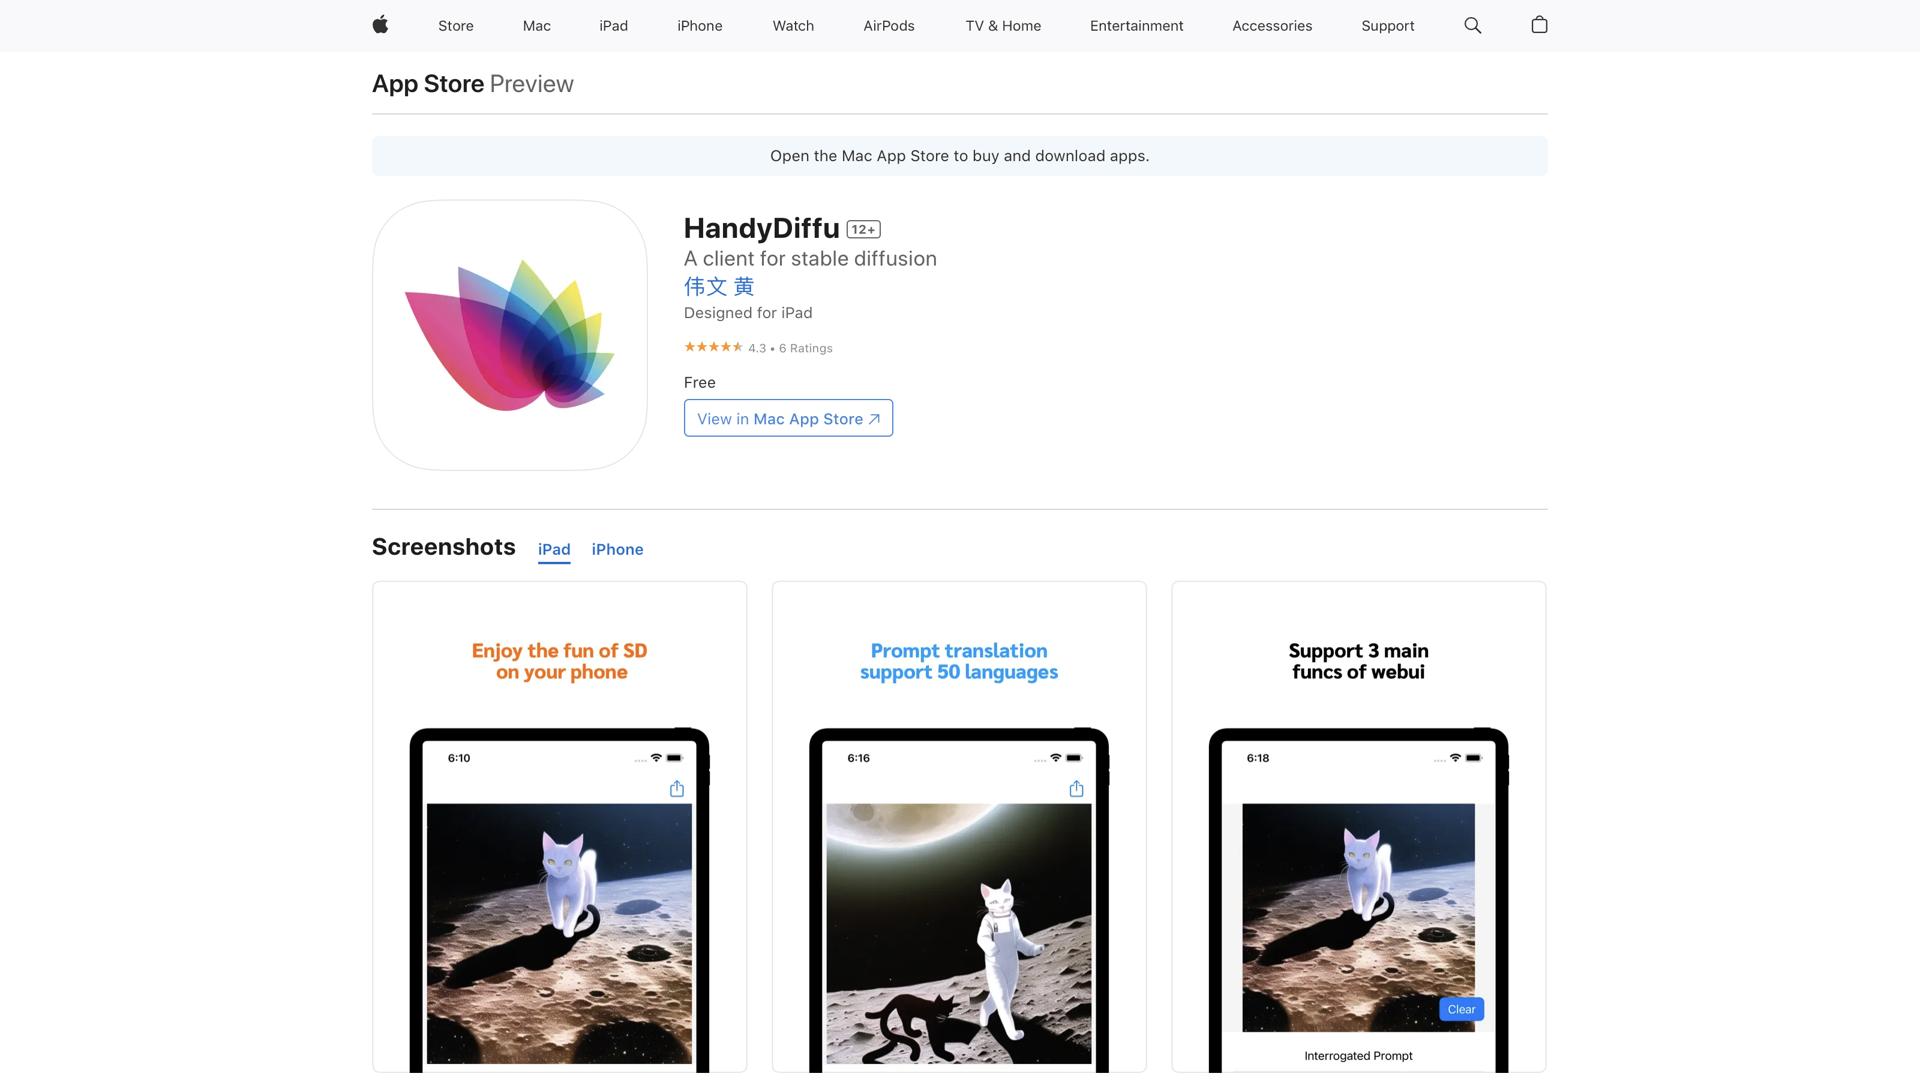1920x1080 pixels.
Task: Open 'Enjoy the fun of SD' screenshot
Action: [x=559, y=826]
